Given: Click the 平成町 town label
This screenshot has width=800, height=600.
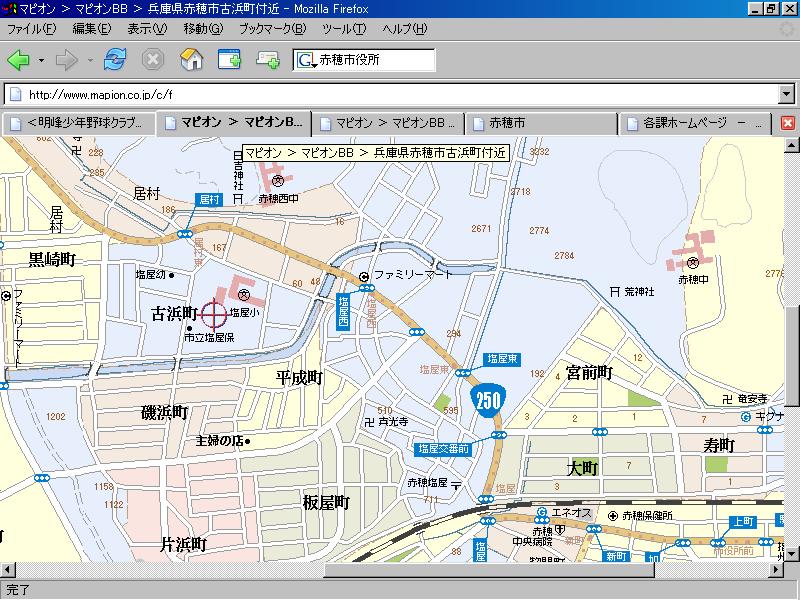Looking at the screenshot, I should [299, 378].
